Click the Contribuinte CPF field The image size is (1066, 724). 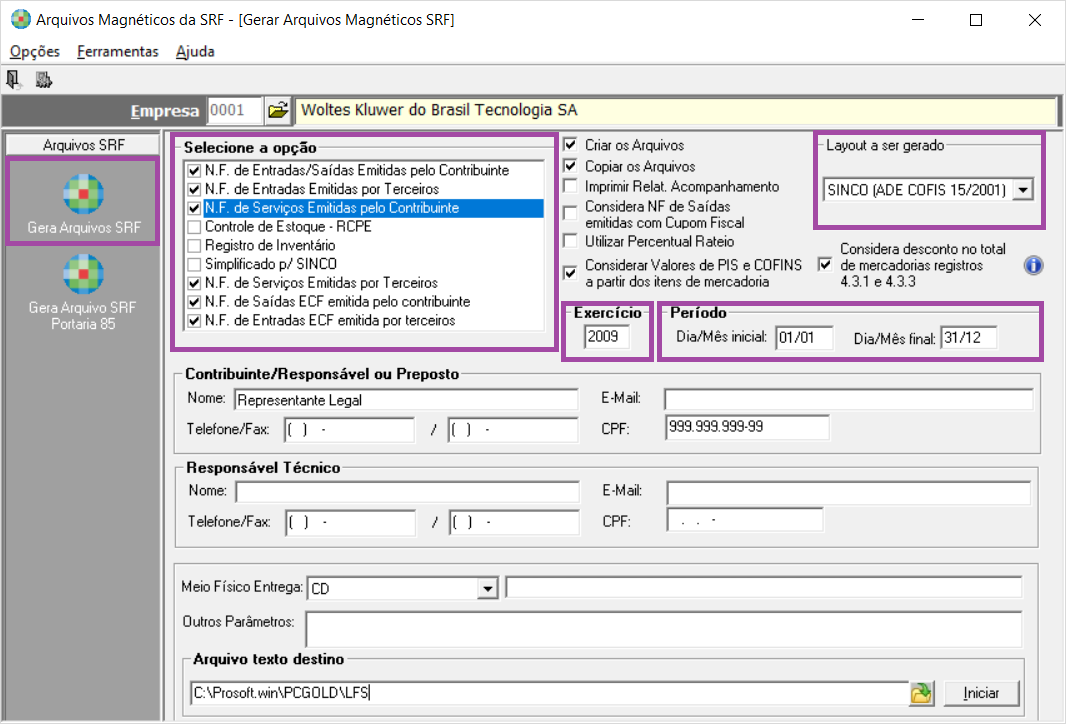(x=747, y=427)
